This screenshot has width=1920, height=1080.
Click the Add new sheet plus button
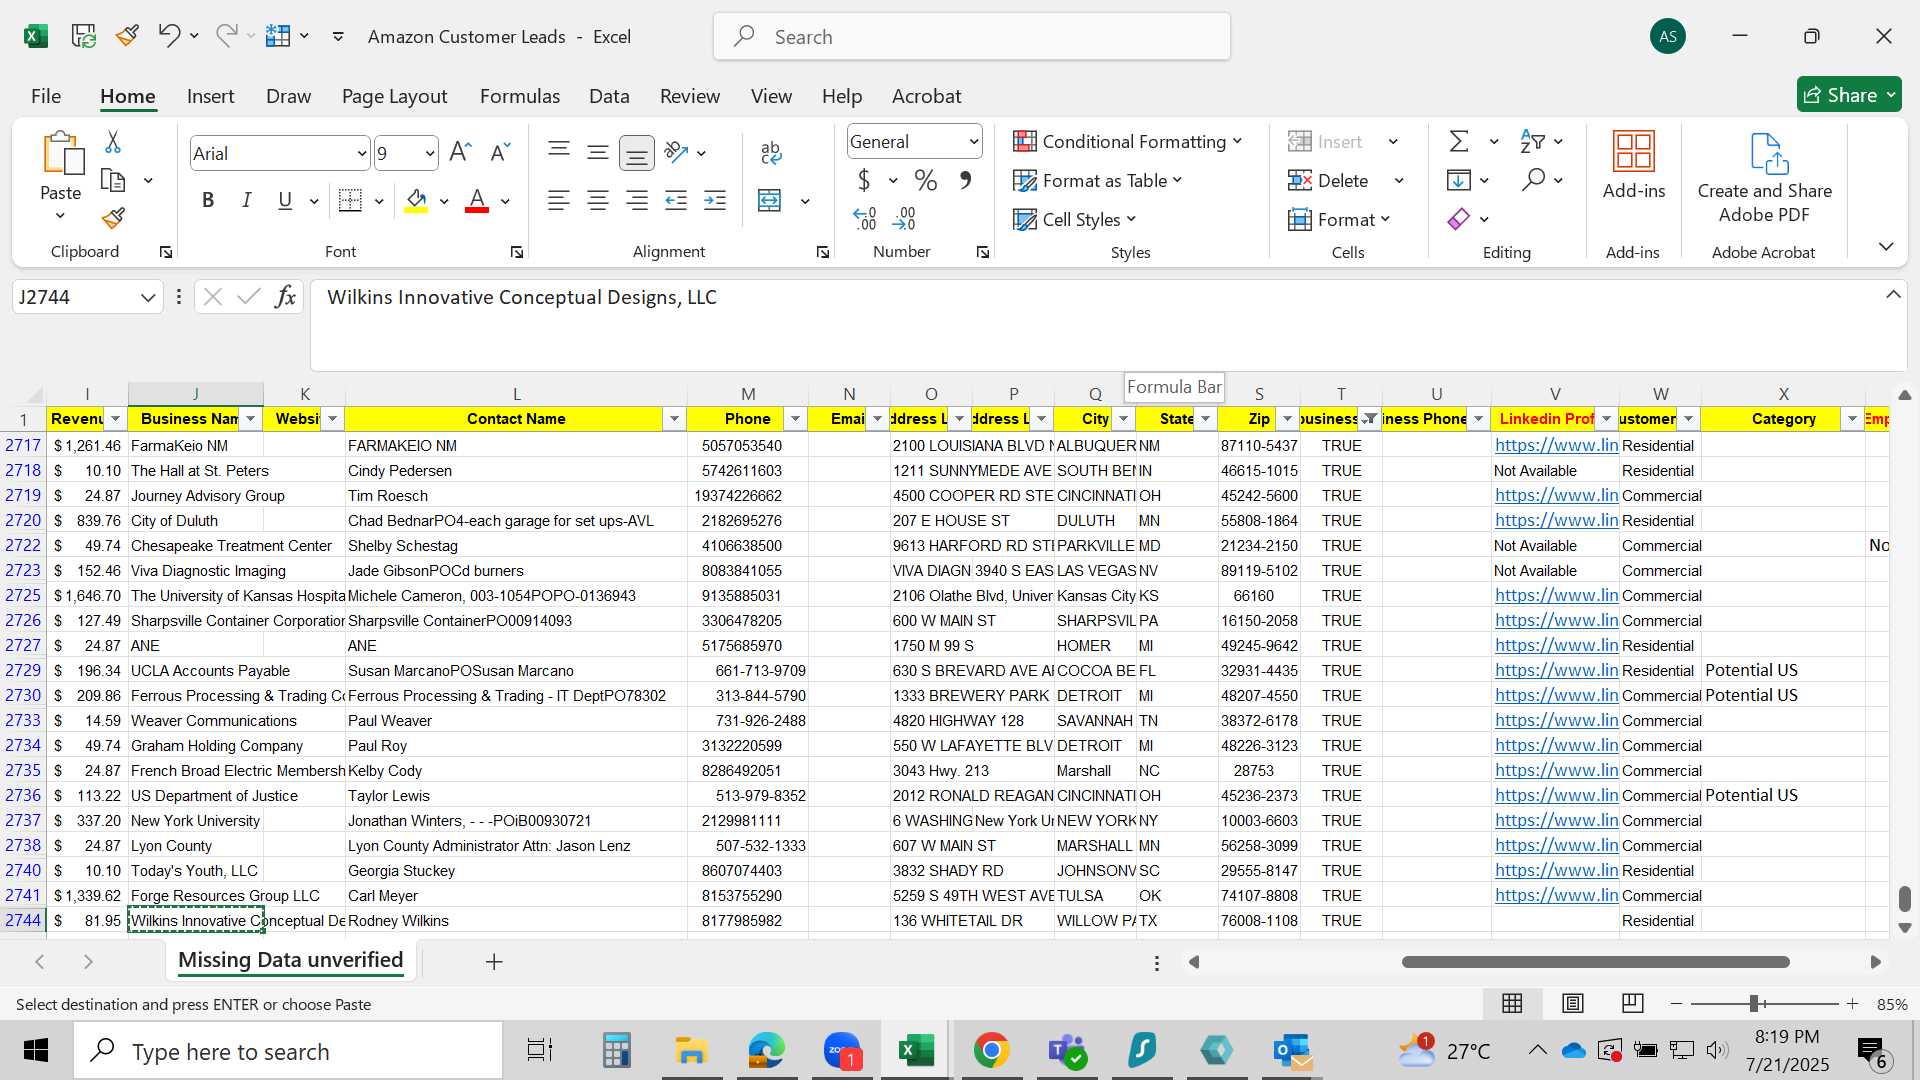coord(494,962)
